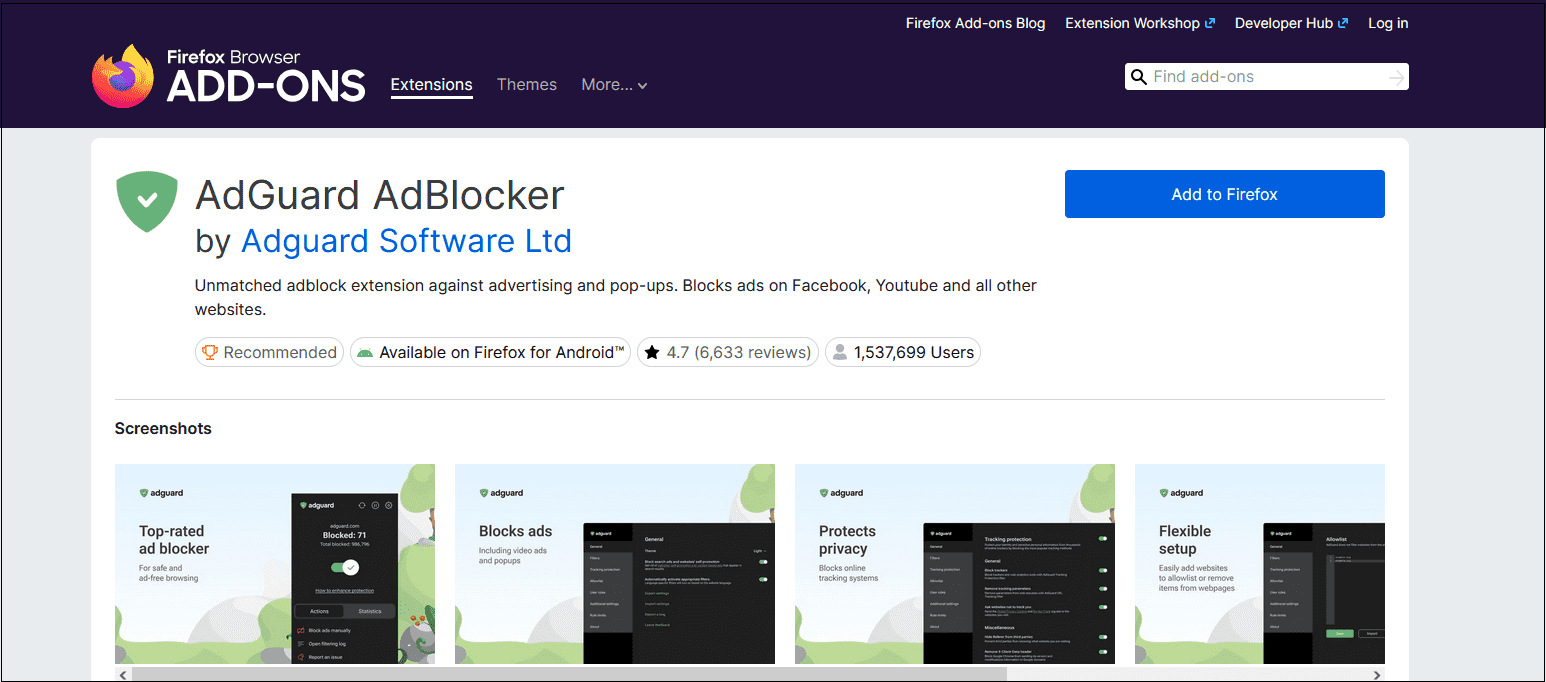Click the right carousel arrow under Screenshots
The height and width of the screenshot is (682, 1546).
pyautogui.click(x=1376, y=674)
